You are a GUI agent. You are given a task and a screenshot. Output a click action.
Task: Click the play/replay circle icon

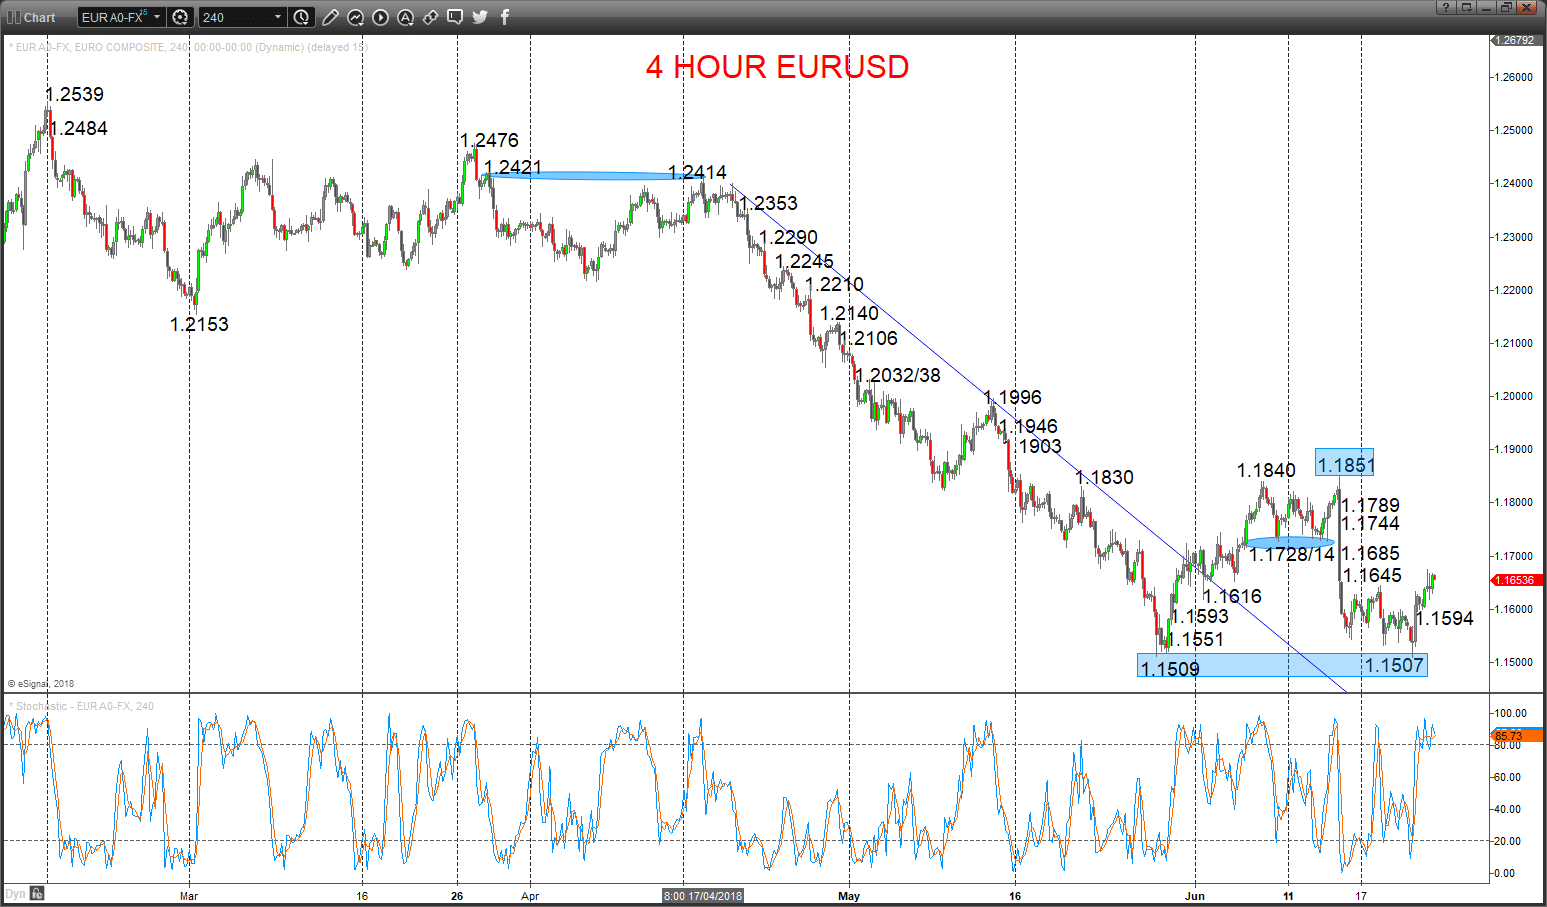coord(380,17)
